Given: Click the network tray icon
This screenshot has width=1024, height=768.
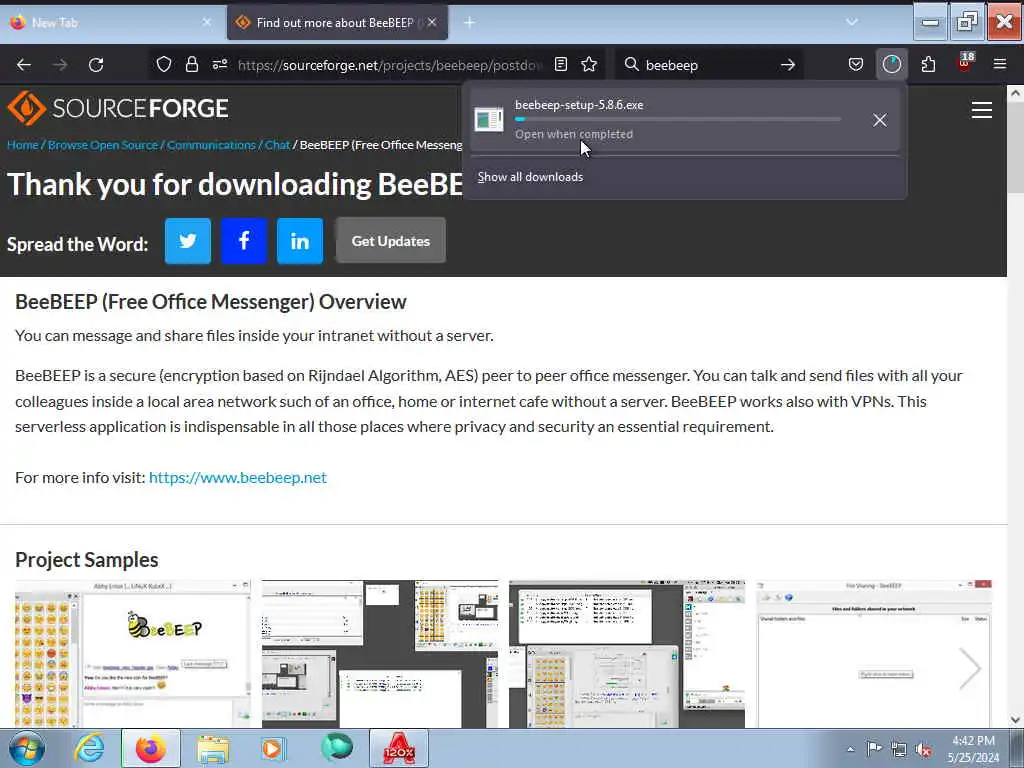Looking at the screenshot, I should 899,749.
